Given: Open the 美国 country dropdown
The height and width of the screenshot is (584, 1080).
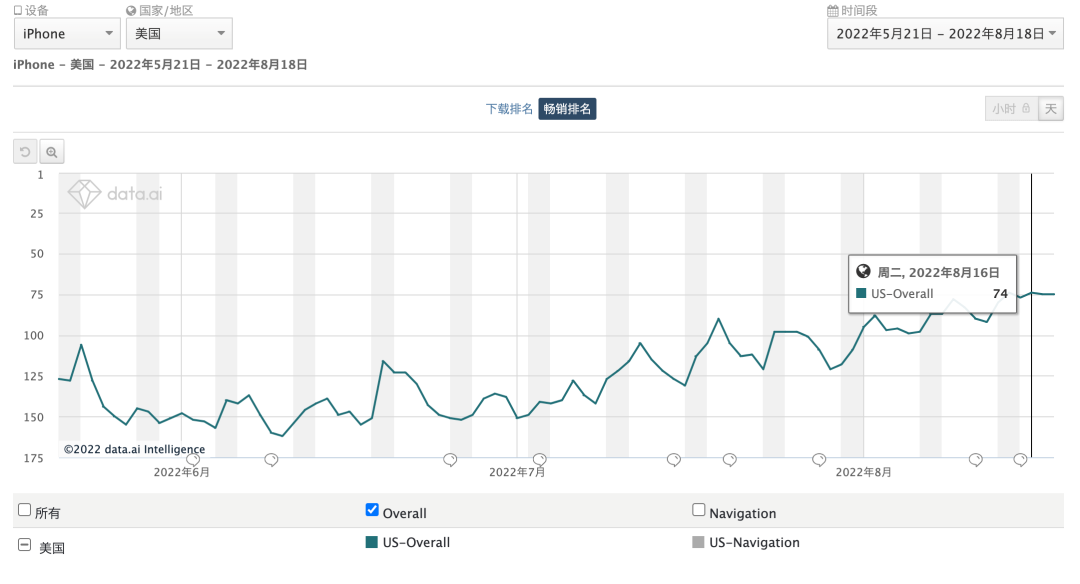Looking at the screenshot, I should 179,34.
